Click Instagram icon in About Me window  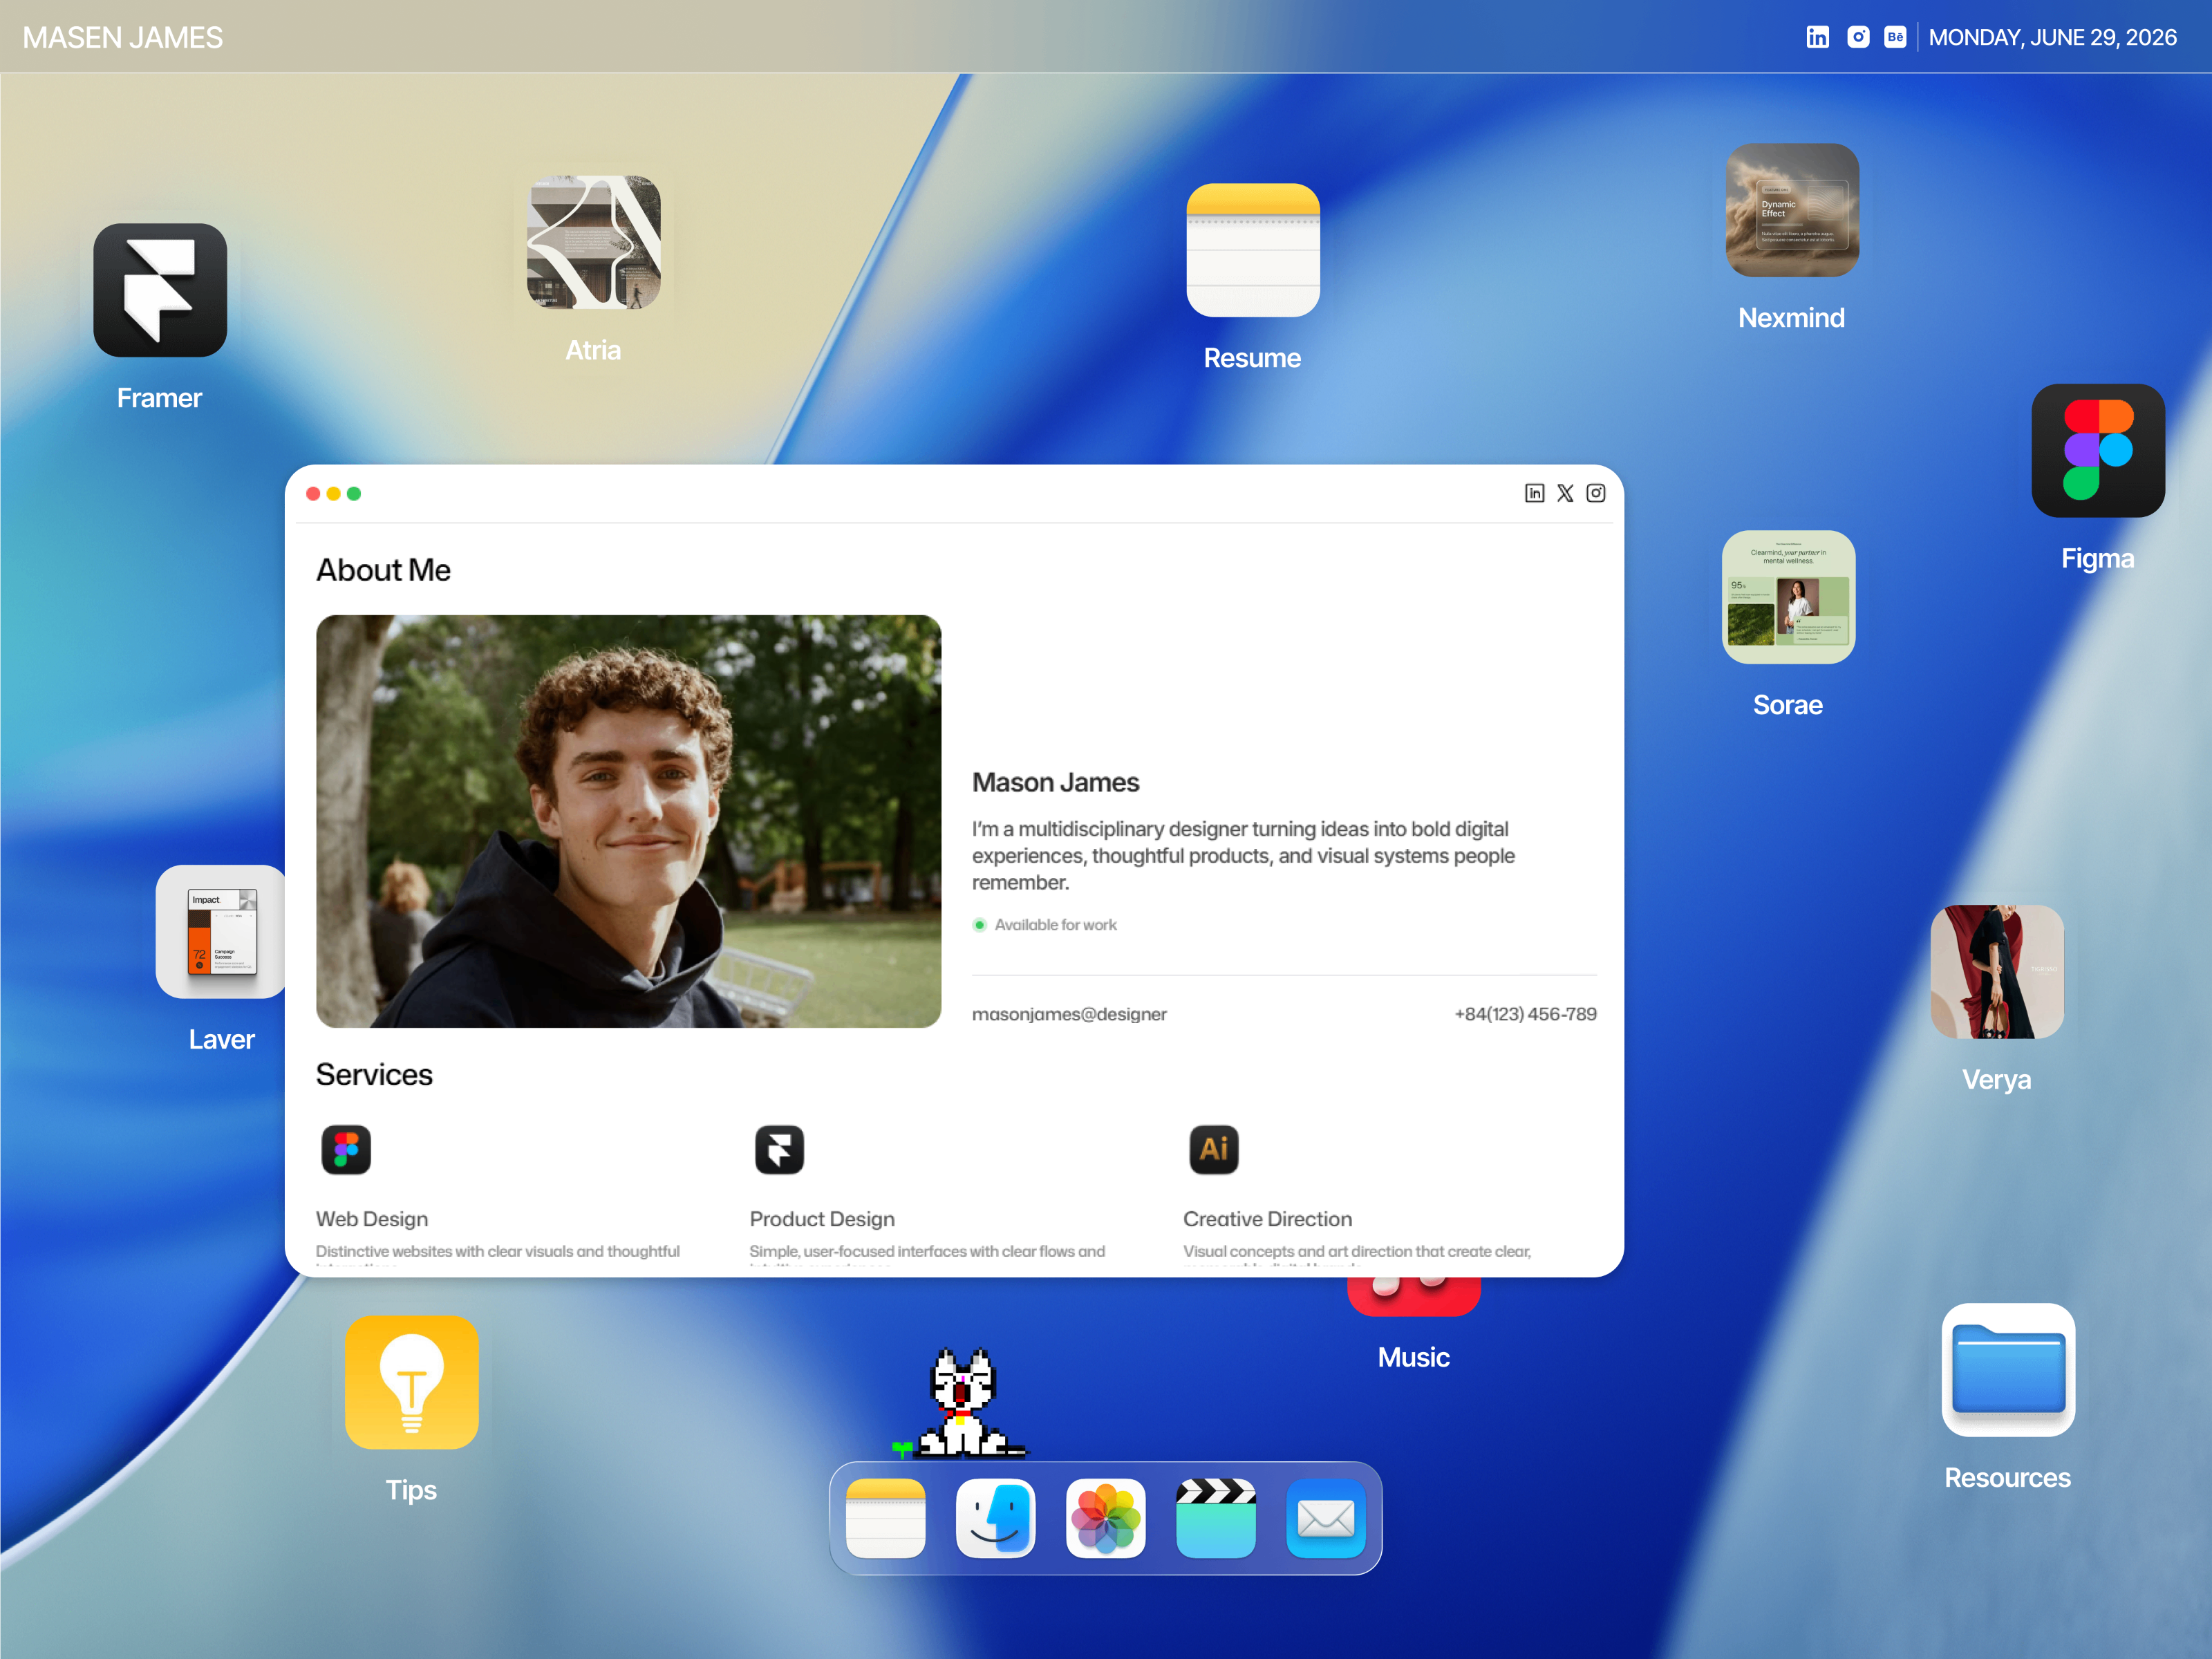click(1596, 493)
